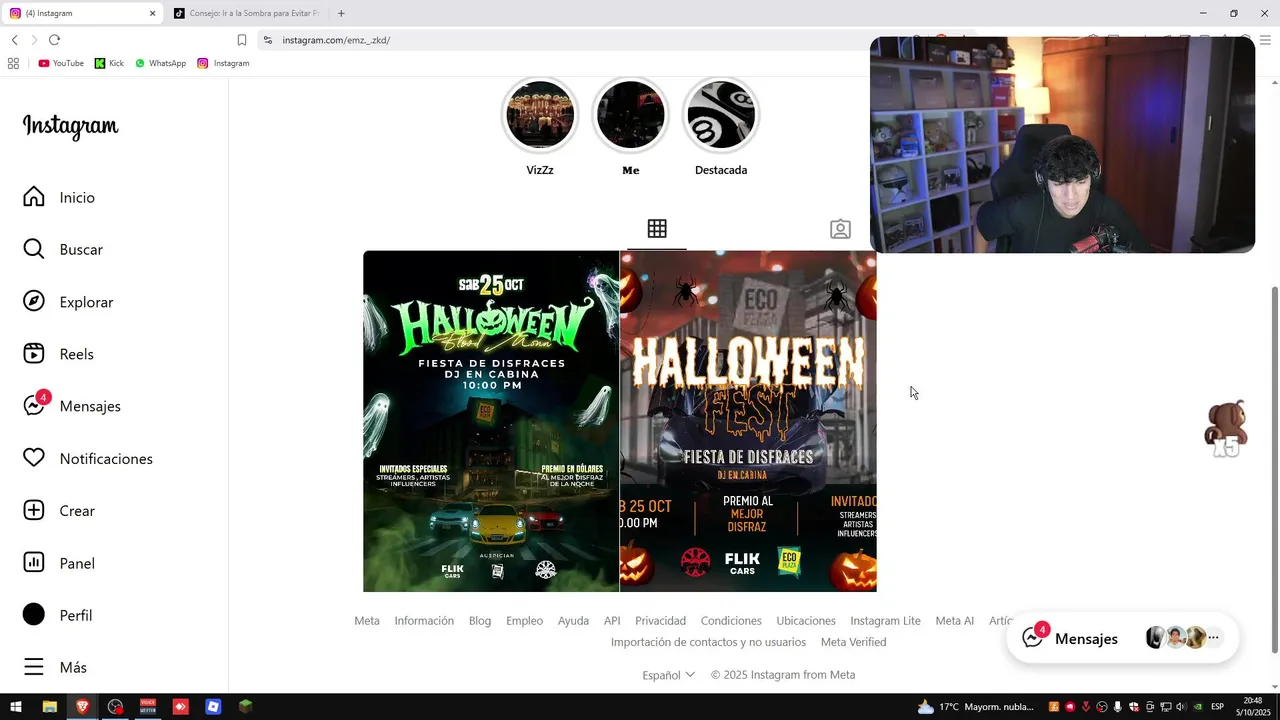Click the Instagram Lite footer link
The image size is (1280, 720).
(x=885, y=621)
